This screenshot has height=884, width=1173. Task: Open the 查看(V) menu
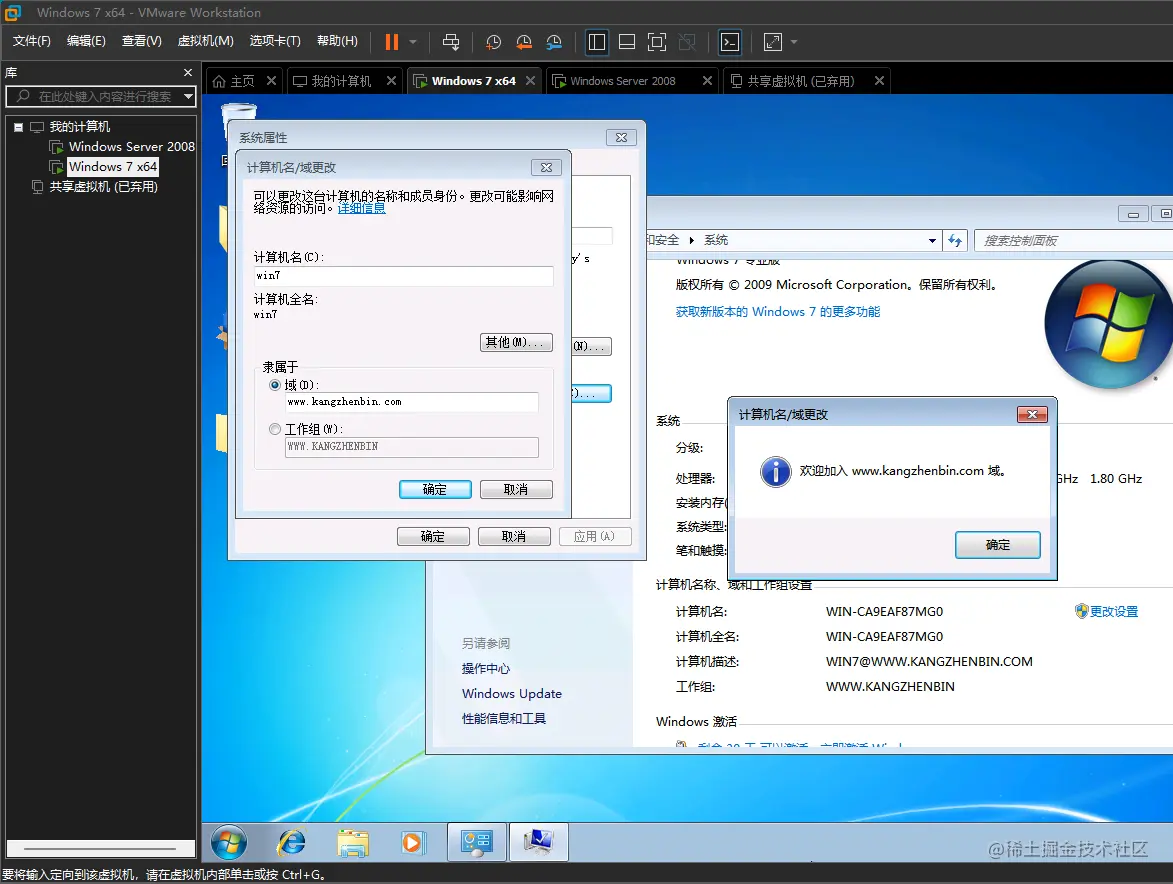click(141, 41)
